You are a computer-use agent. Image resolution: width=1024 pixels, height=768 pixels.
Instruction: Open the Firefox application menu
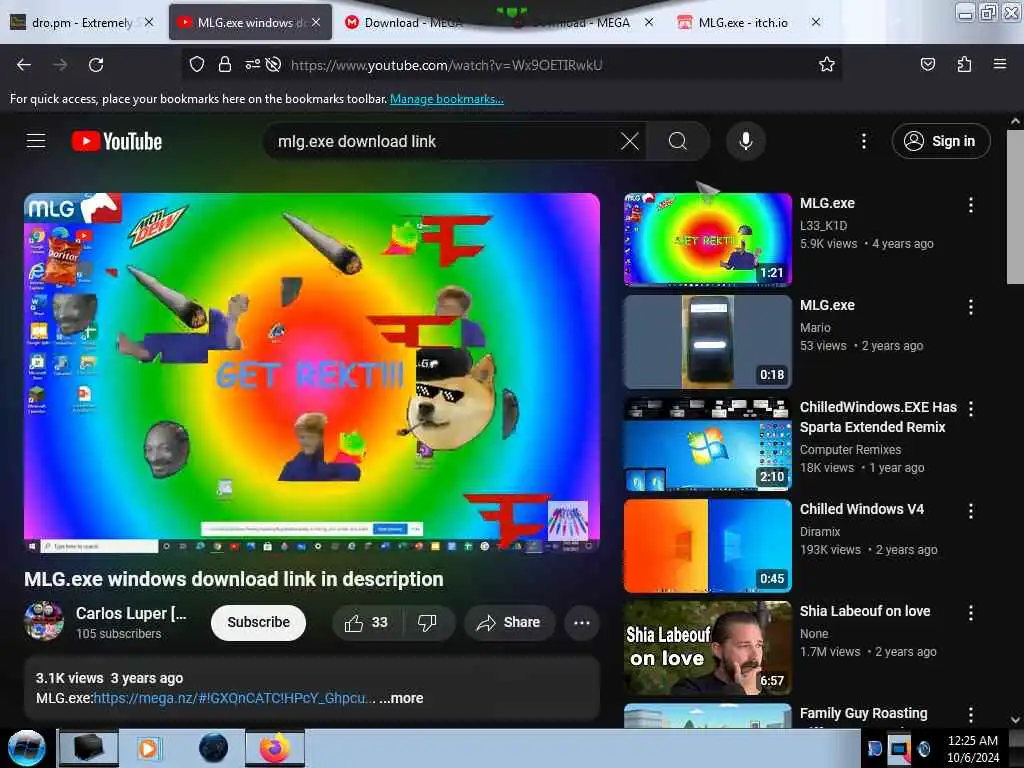(1000, 64)
